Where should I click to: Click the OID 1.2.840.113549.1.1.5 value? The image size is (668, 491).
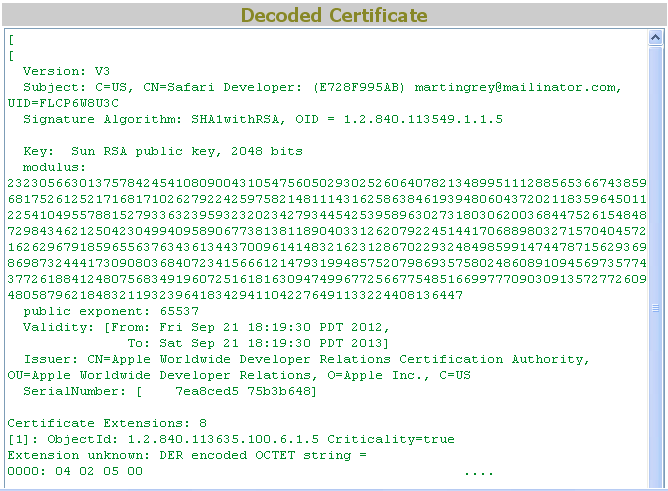click(423, 119)
